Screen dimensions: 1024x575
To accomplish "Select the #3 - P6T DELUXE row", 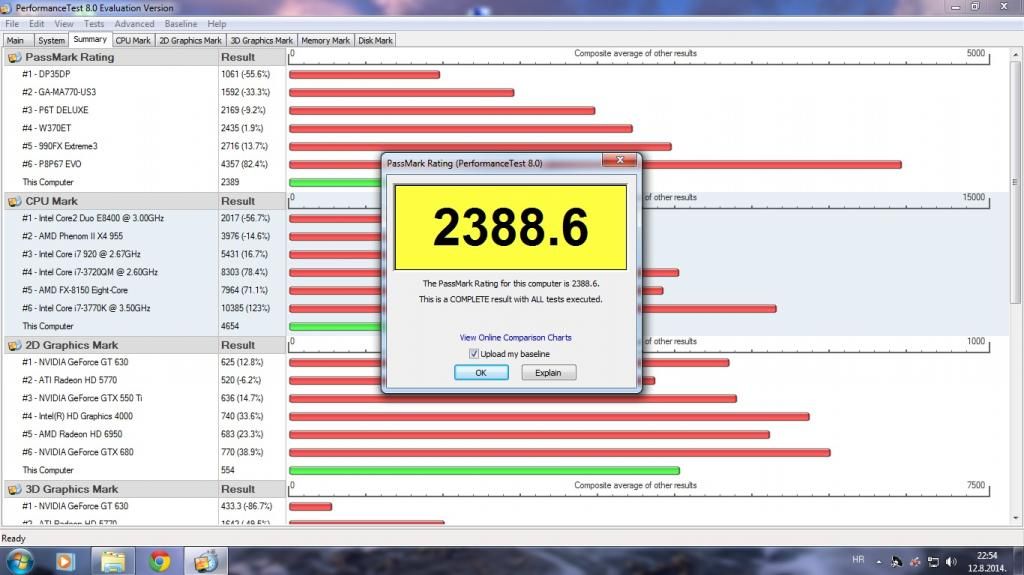I will tap(144, 110).
